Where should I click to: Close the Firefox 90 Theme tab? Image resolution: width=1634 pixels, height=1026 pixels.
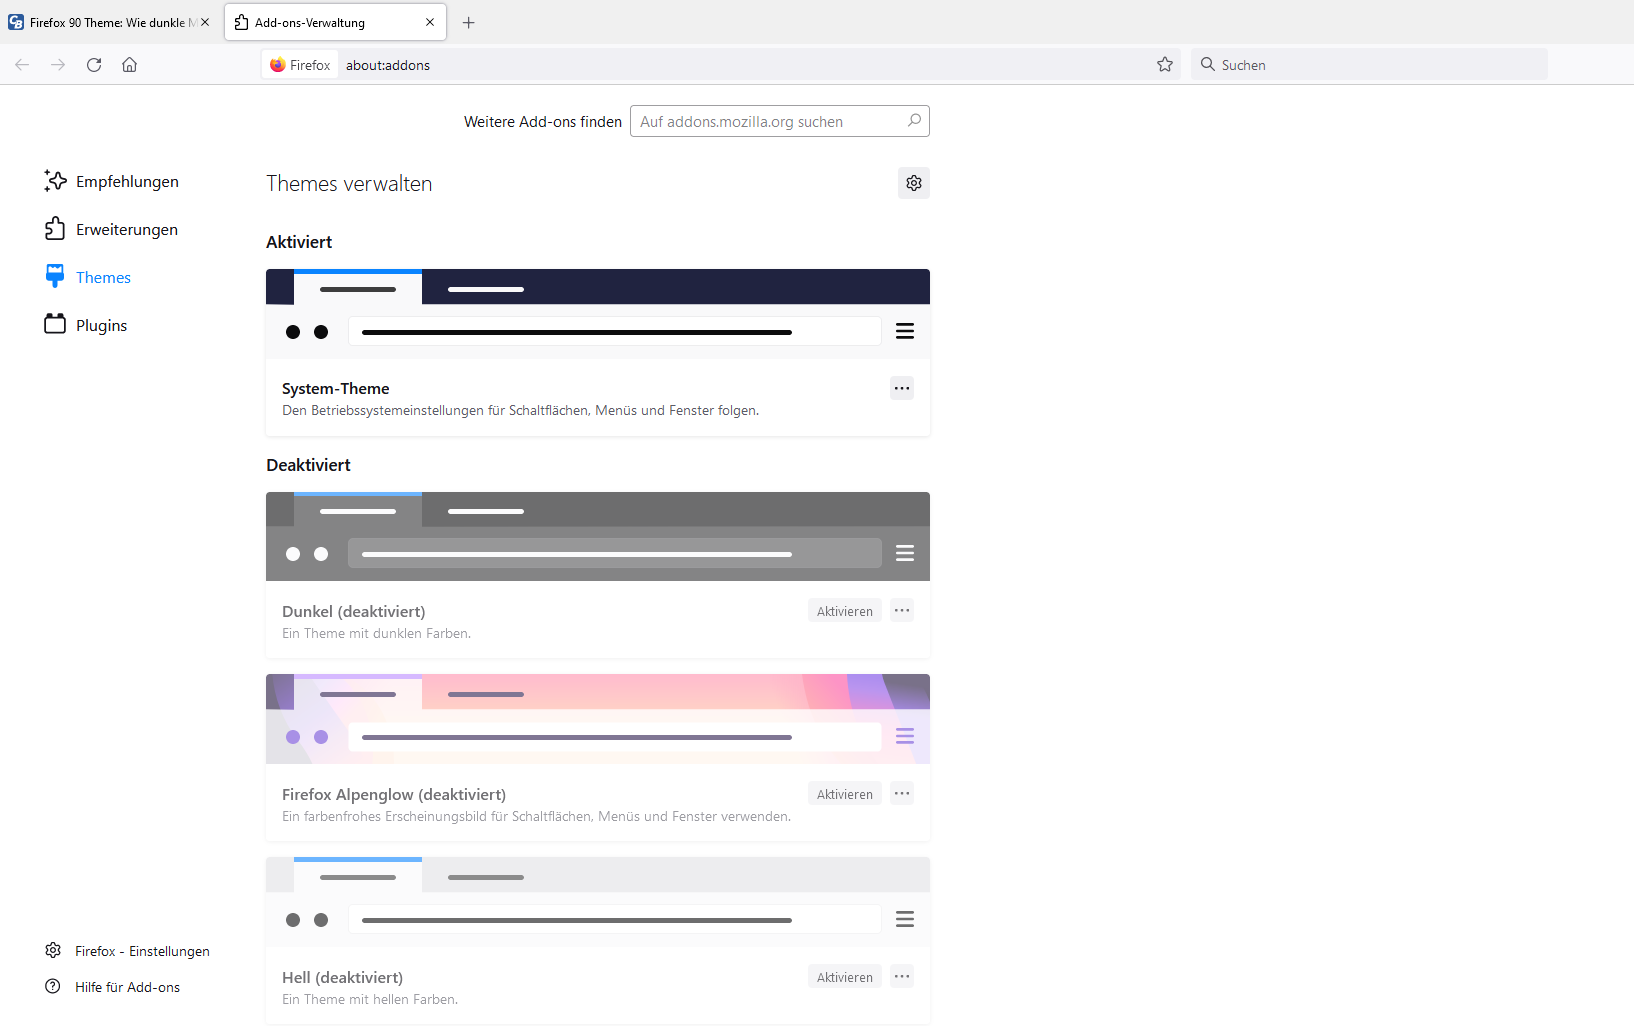[205, 22]
